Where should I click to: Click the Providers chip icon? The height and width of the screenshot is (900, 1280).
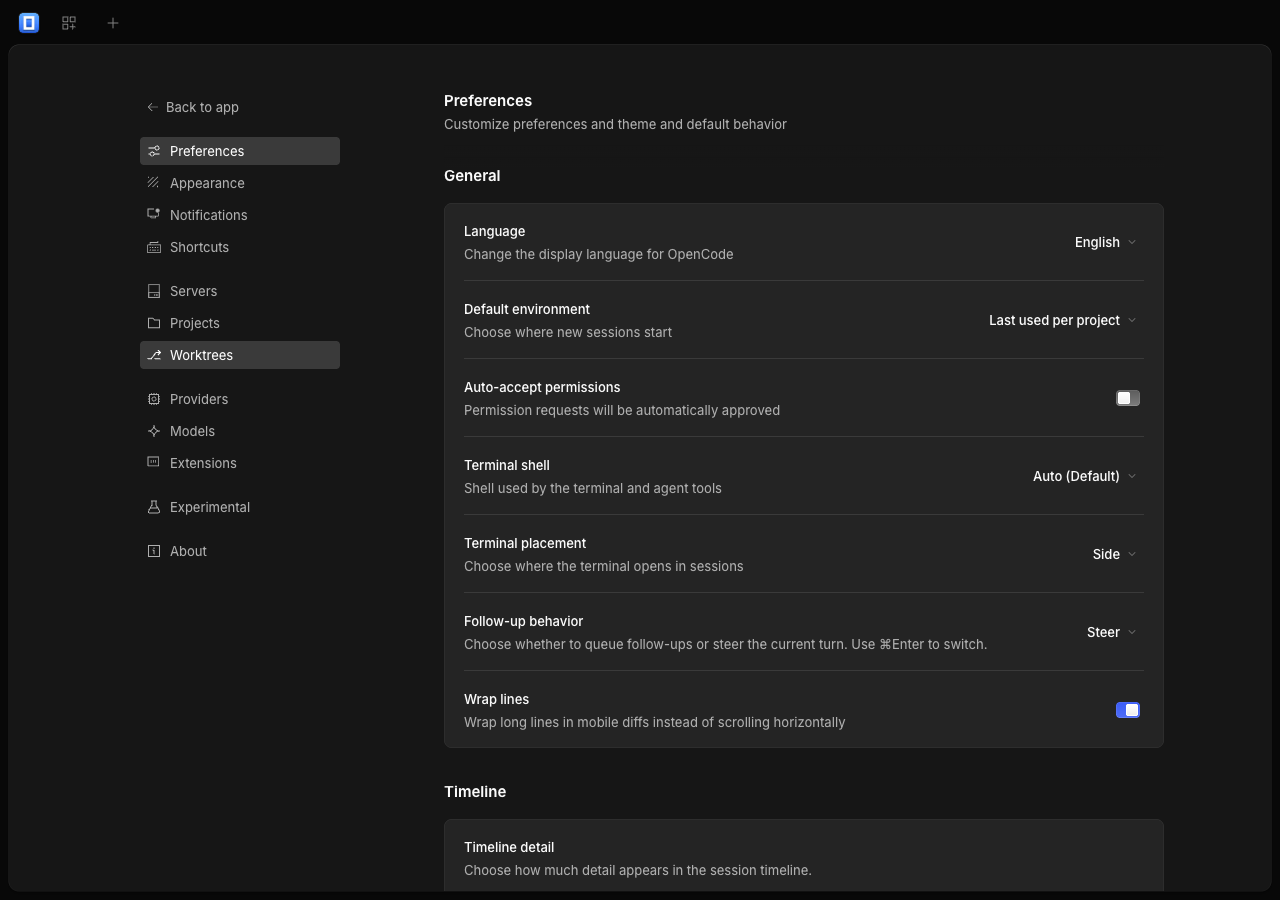(x=153, y=399)
